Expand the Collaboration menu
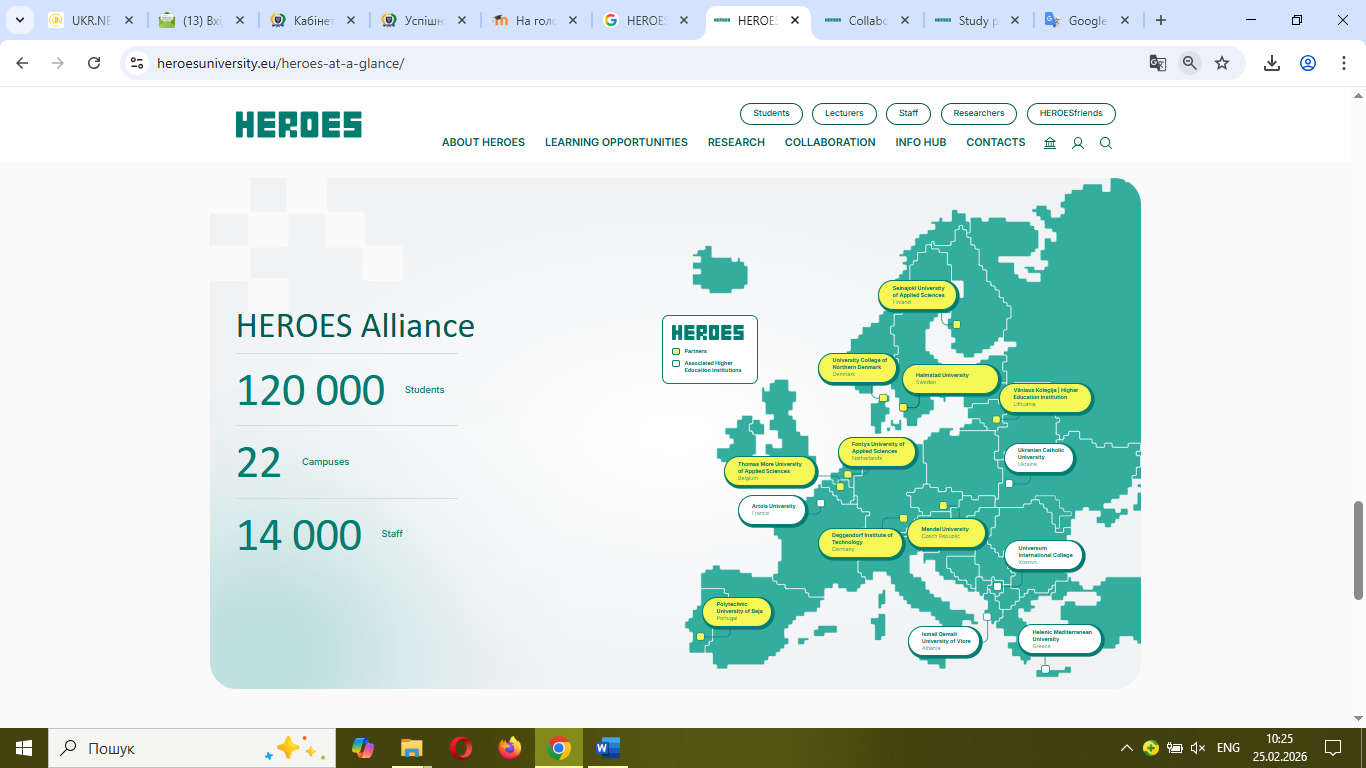 click(829, 143)
